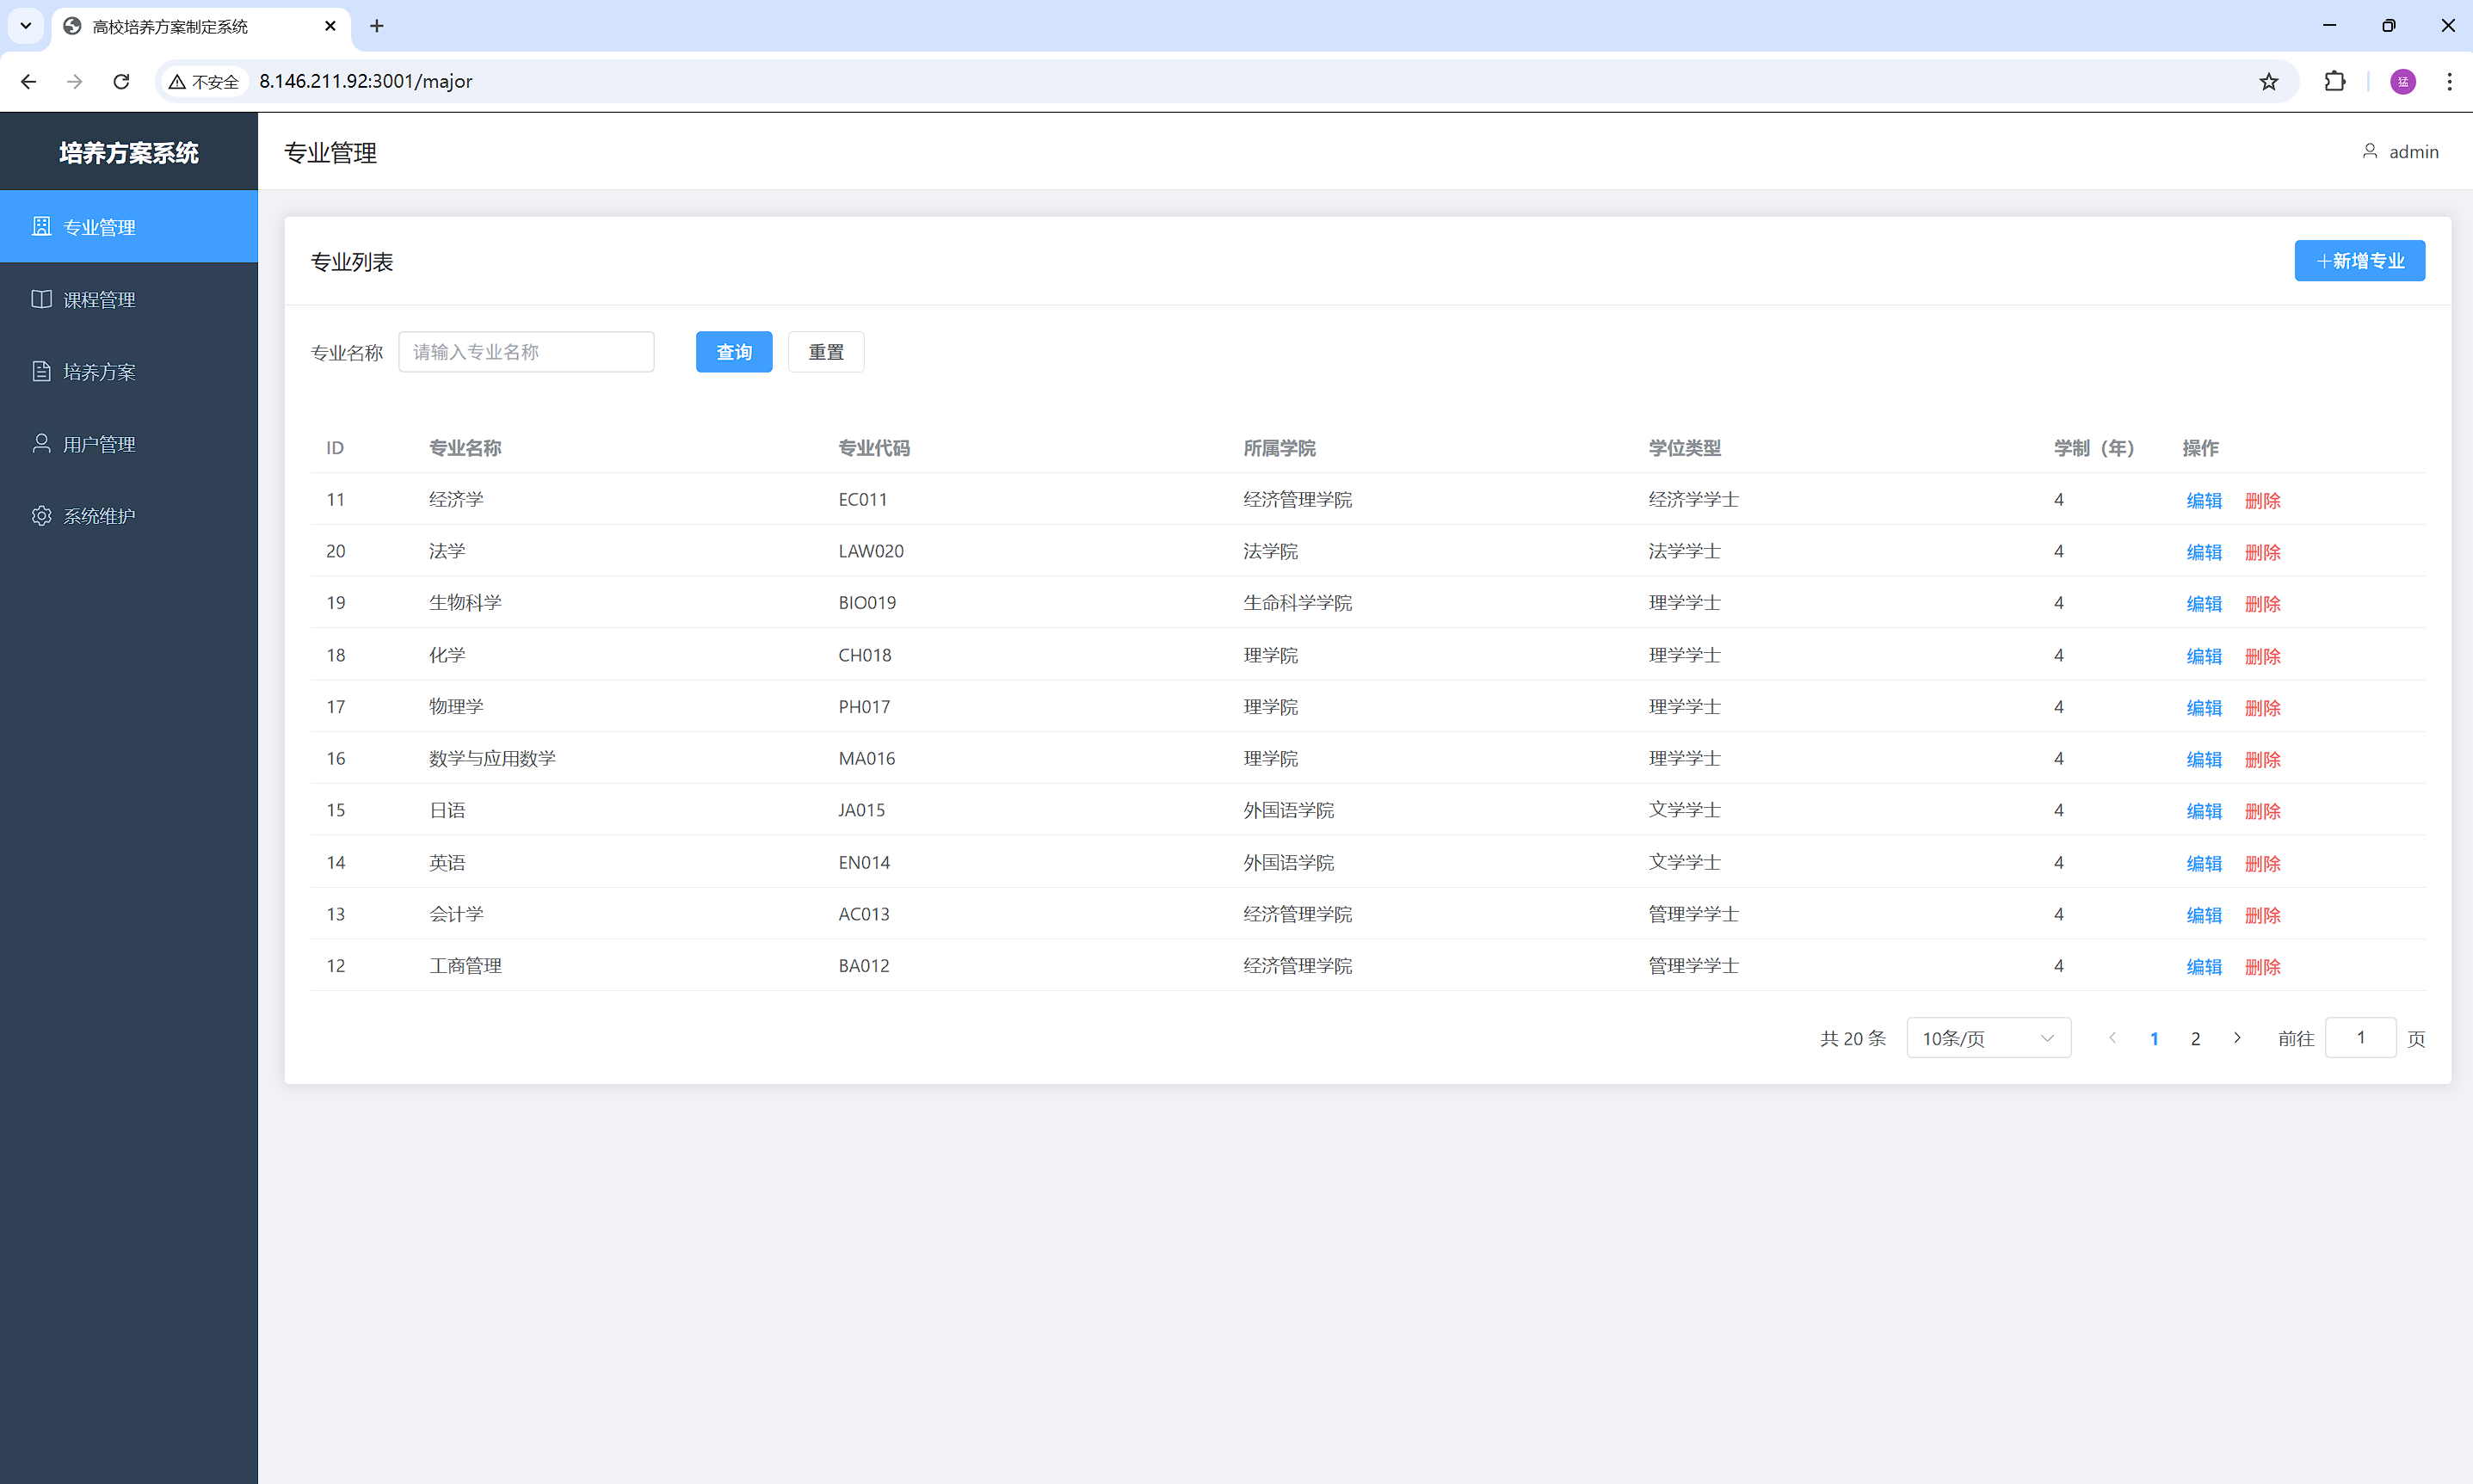Click the 新增专业 button
This screenshot has width=2473, height=1484.
(2359, 261)
